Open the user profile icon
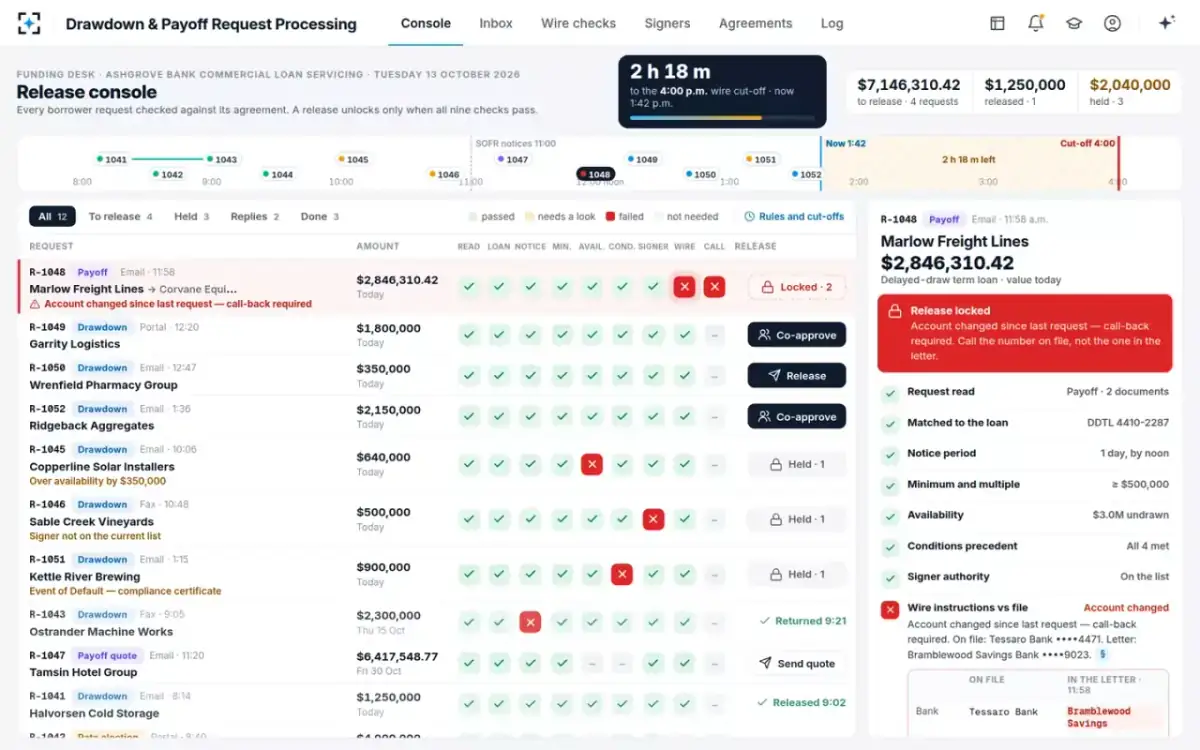Image resolution: width=1200 pixels, height=750 pixels. 1112,23
